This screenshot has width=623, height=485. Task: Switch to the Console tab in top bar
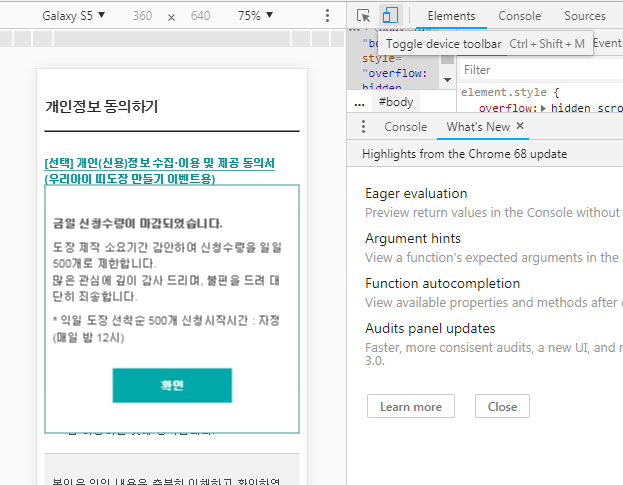[x=519, y=16]
